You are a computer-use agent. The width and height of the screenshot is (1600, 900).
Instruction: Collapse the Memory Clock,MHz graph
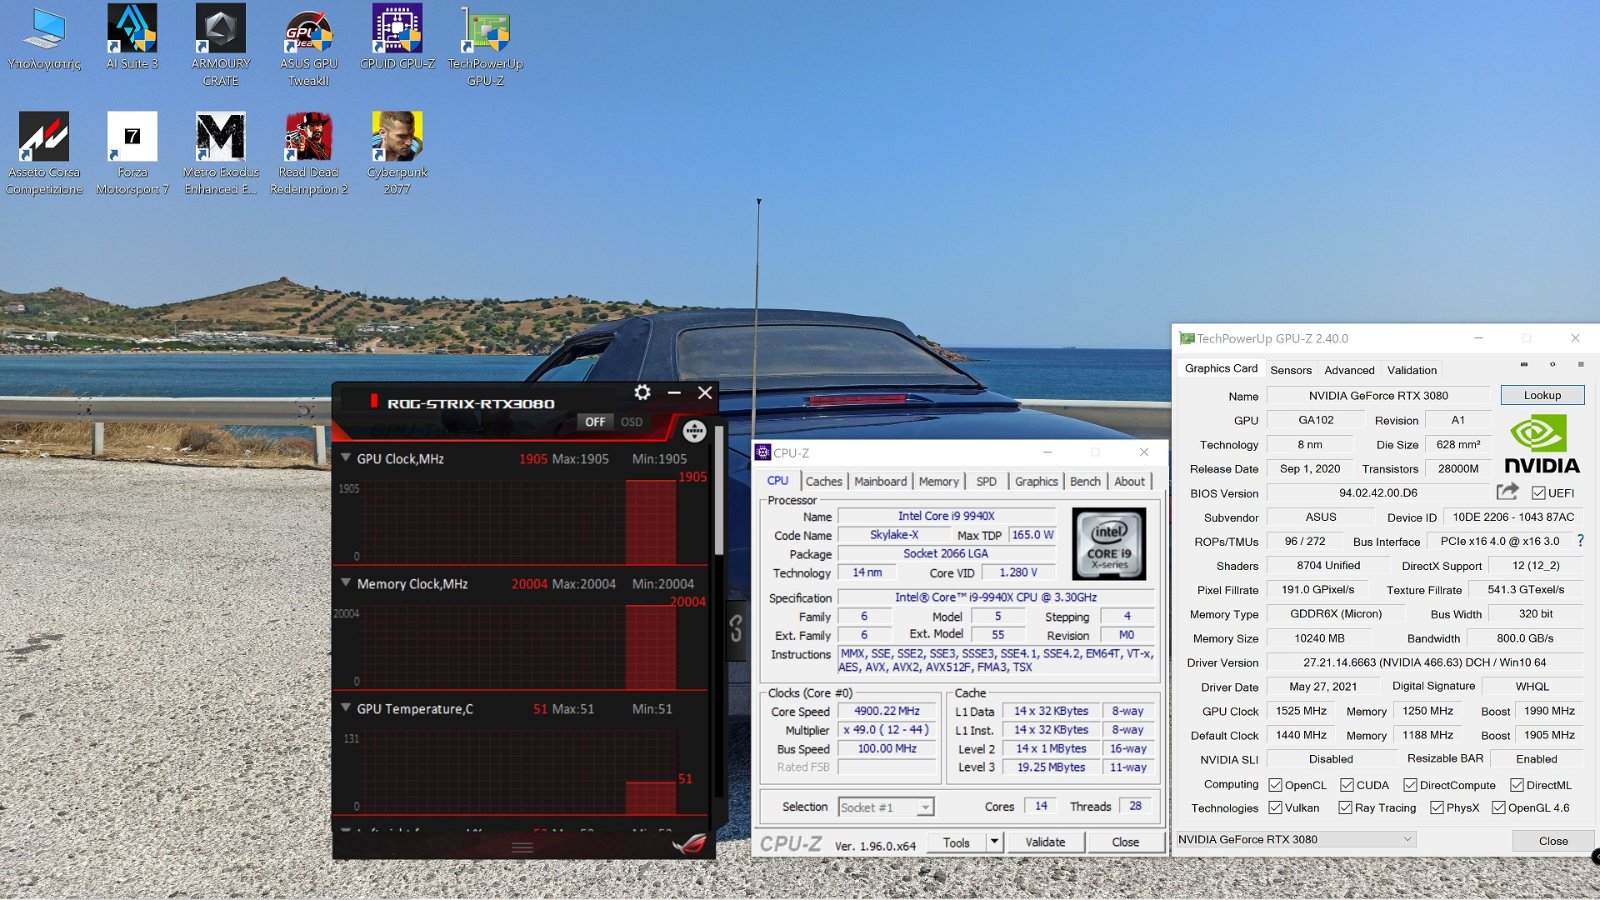pyautogui.click(x=346, y=583)
